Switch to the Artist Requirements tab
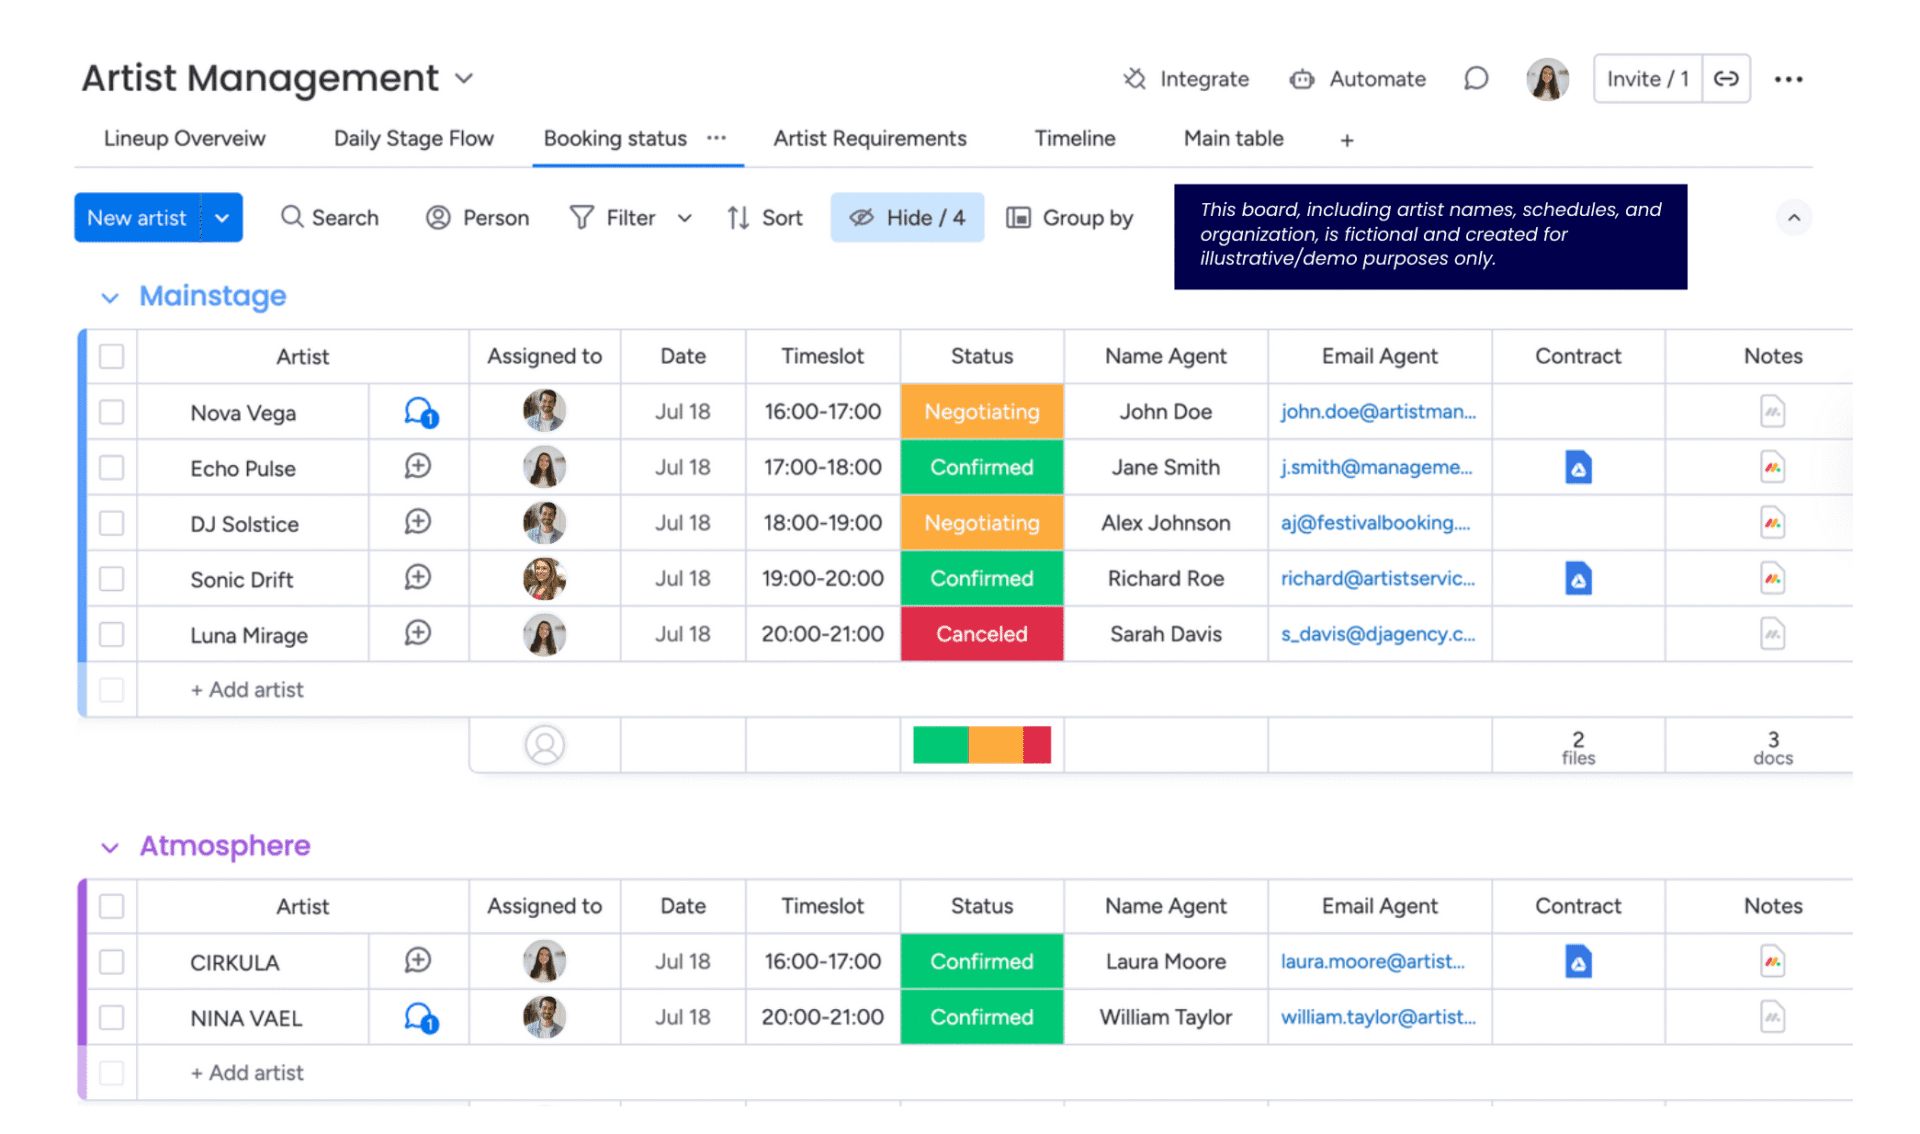1920x1134 pixels. 869,139
